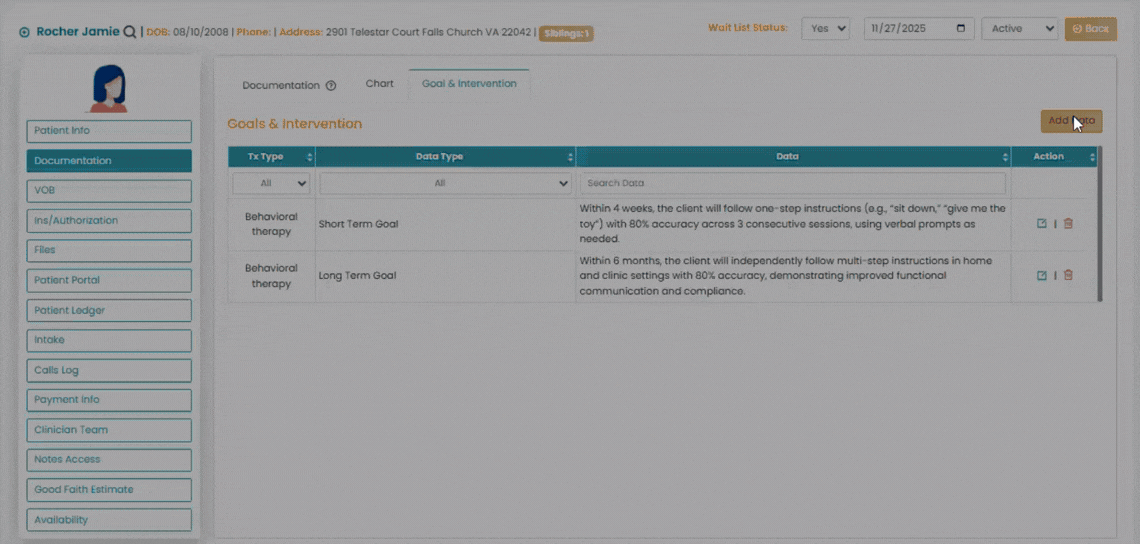Select the Goal & Intervention tab
The height and width of the screenshot is (544, 1140).
tap(469, 84)
